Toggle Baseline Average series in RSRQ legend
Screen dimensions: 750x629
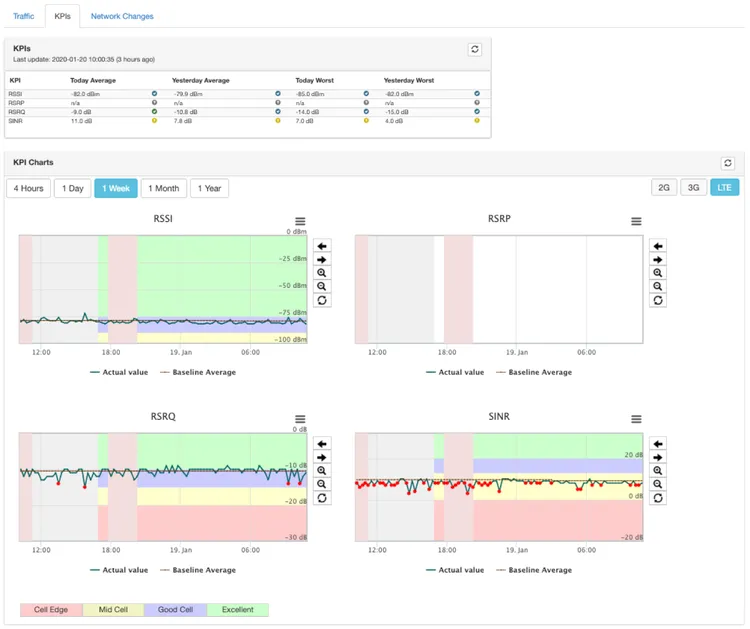[203, 570]
